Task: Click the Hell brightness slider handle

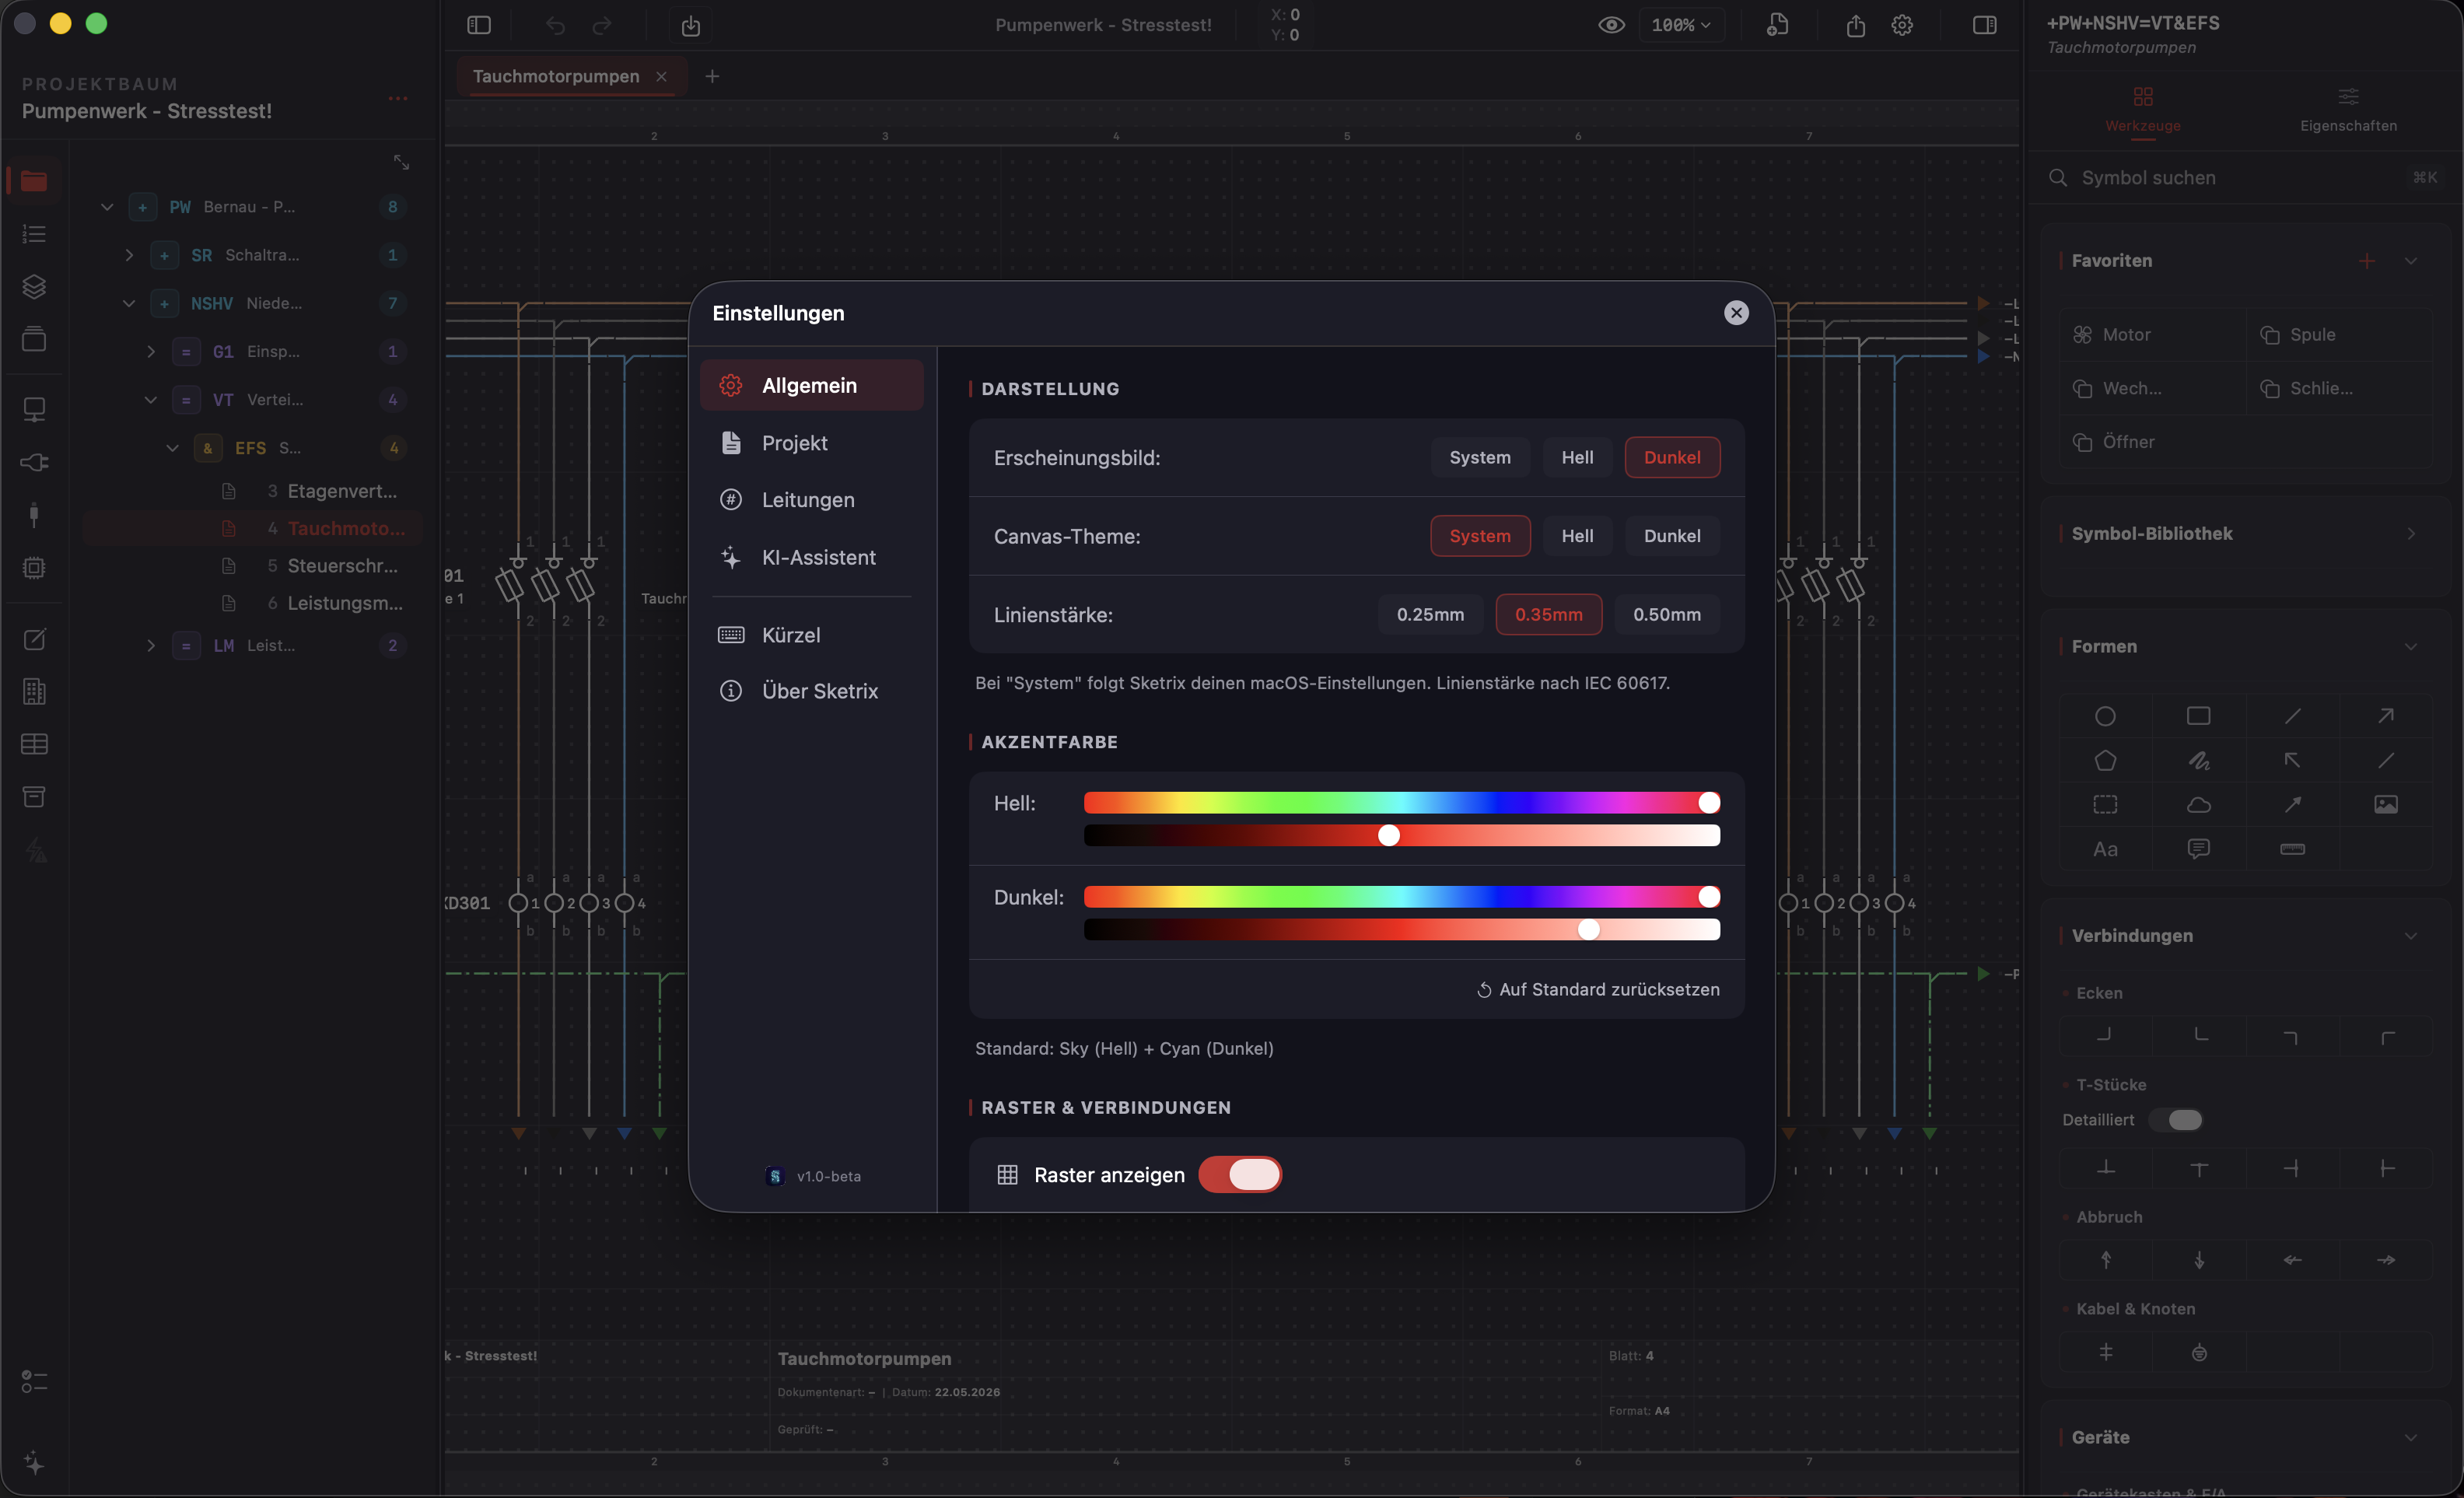Action: pos(1388,835)
